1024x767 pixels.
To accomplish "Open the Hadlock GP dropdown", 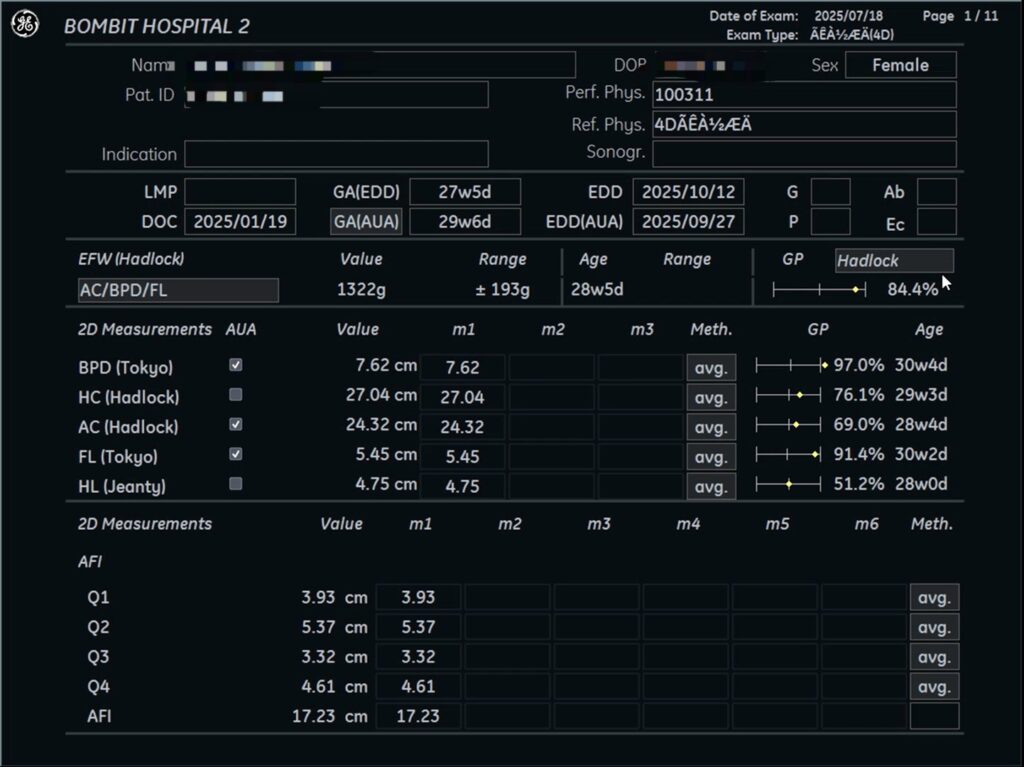I will [x=894, y=261].
